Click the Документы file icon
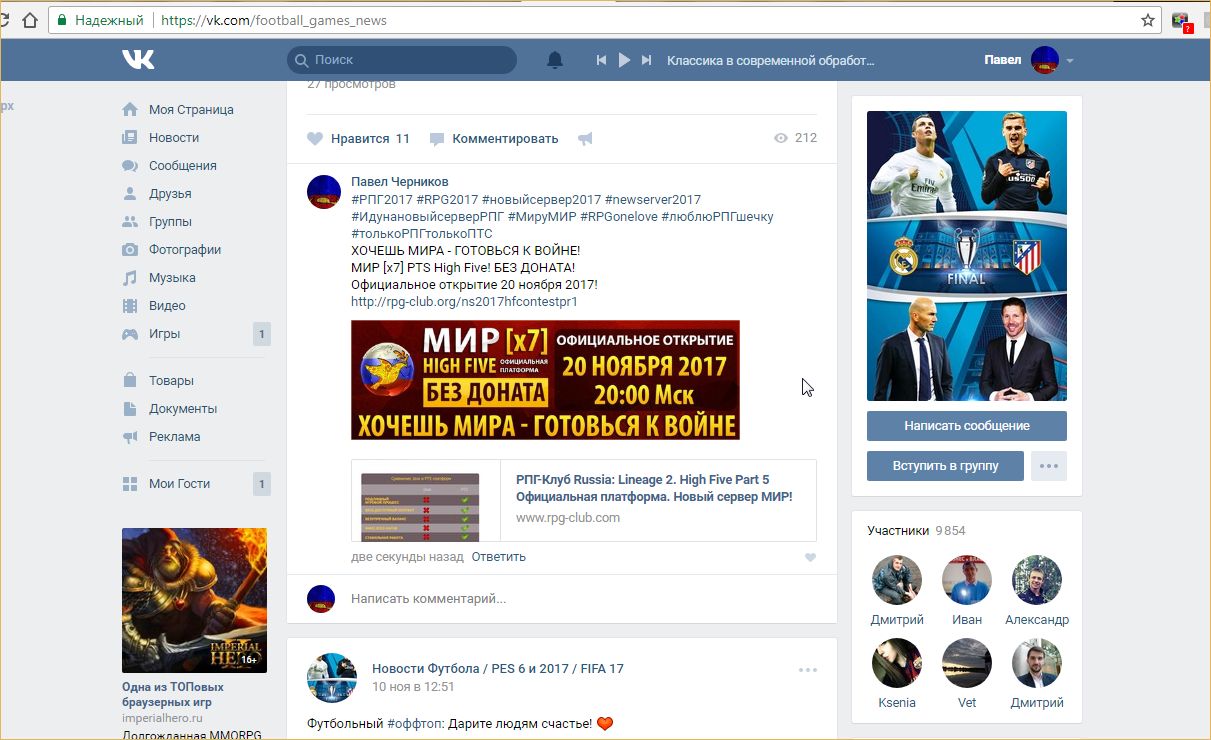 (x=130, y=409)
